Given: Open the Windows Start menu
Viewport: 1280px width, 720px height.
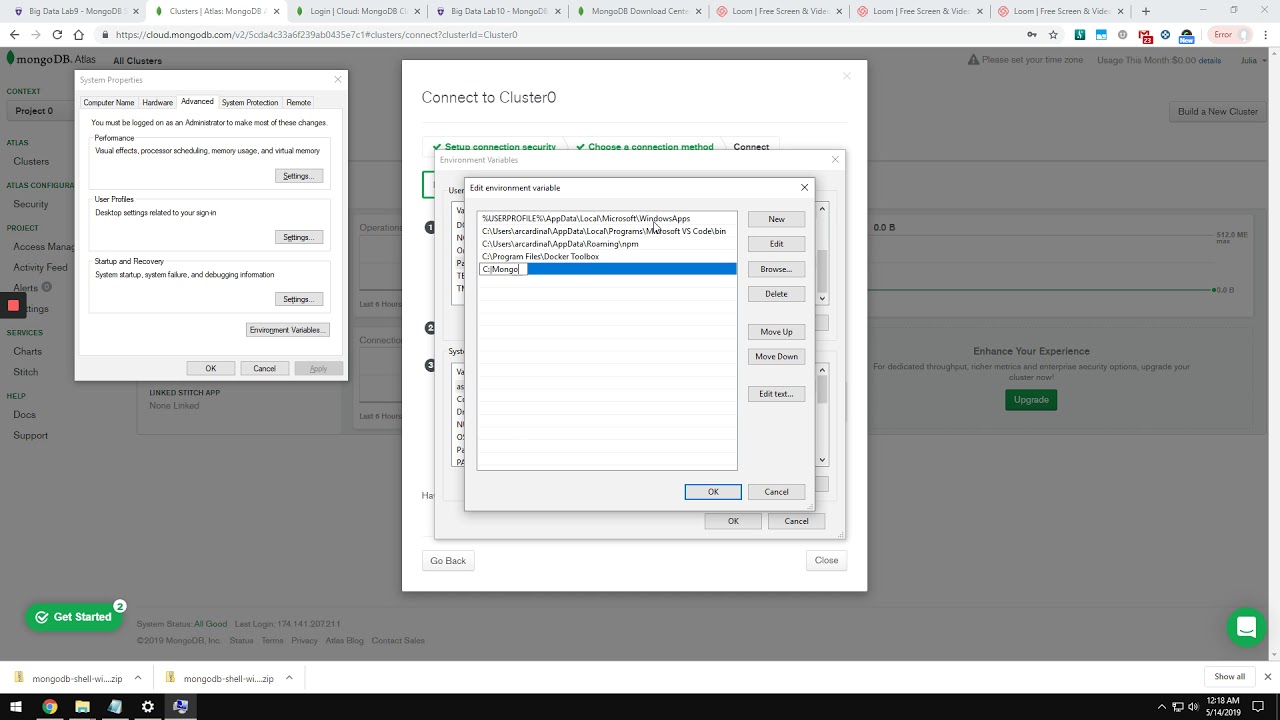Looking at the screenshot, I should pyautogui.click(x=16, y=706).
